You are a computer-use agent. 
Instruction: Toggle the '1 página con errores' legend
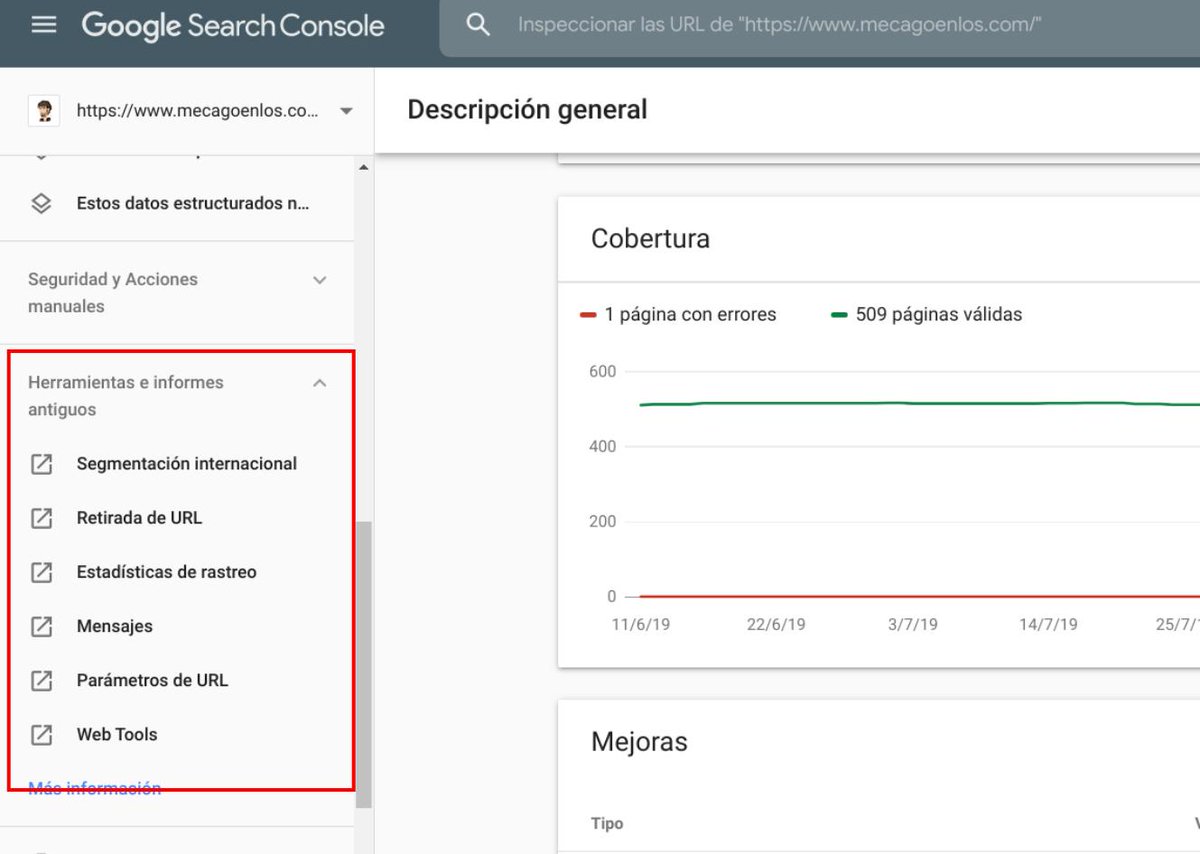tap(678, 314)
